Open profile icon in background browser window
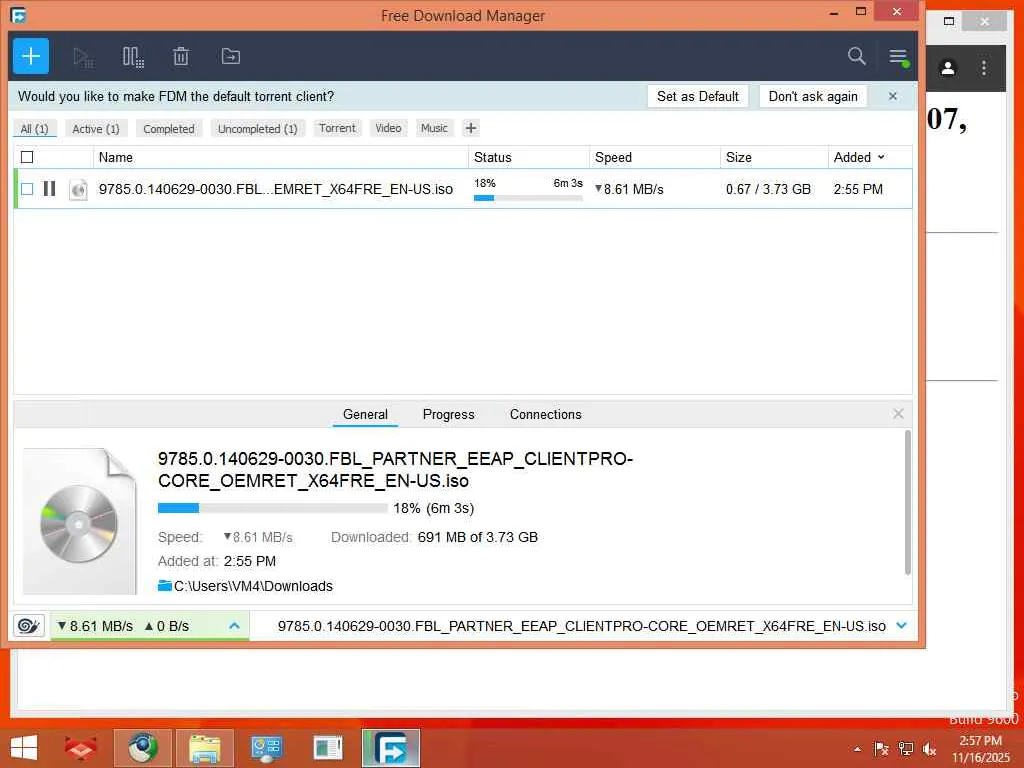1024x768 pixels. [948, 68]
